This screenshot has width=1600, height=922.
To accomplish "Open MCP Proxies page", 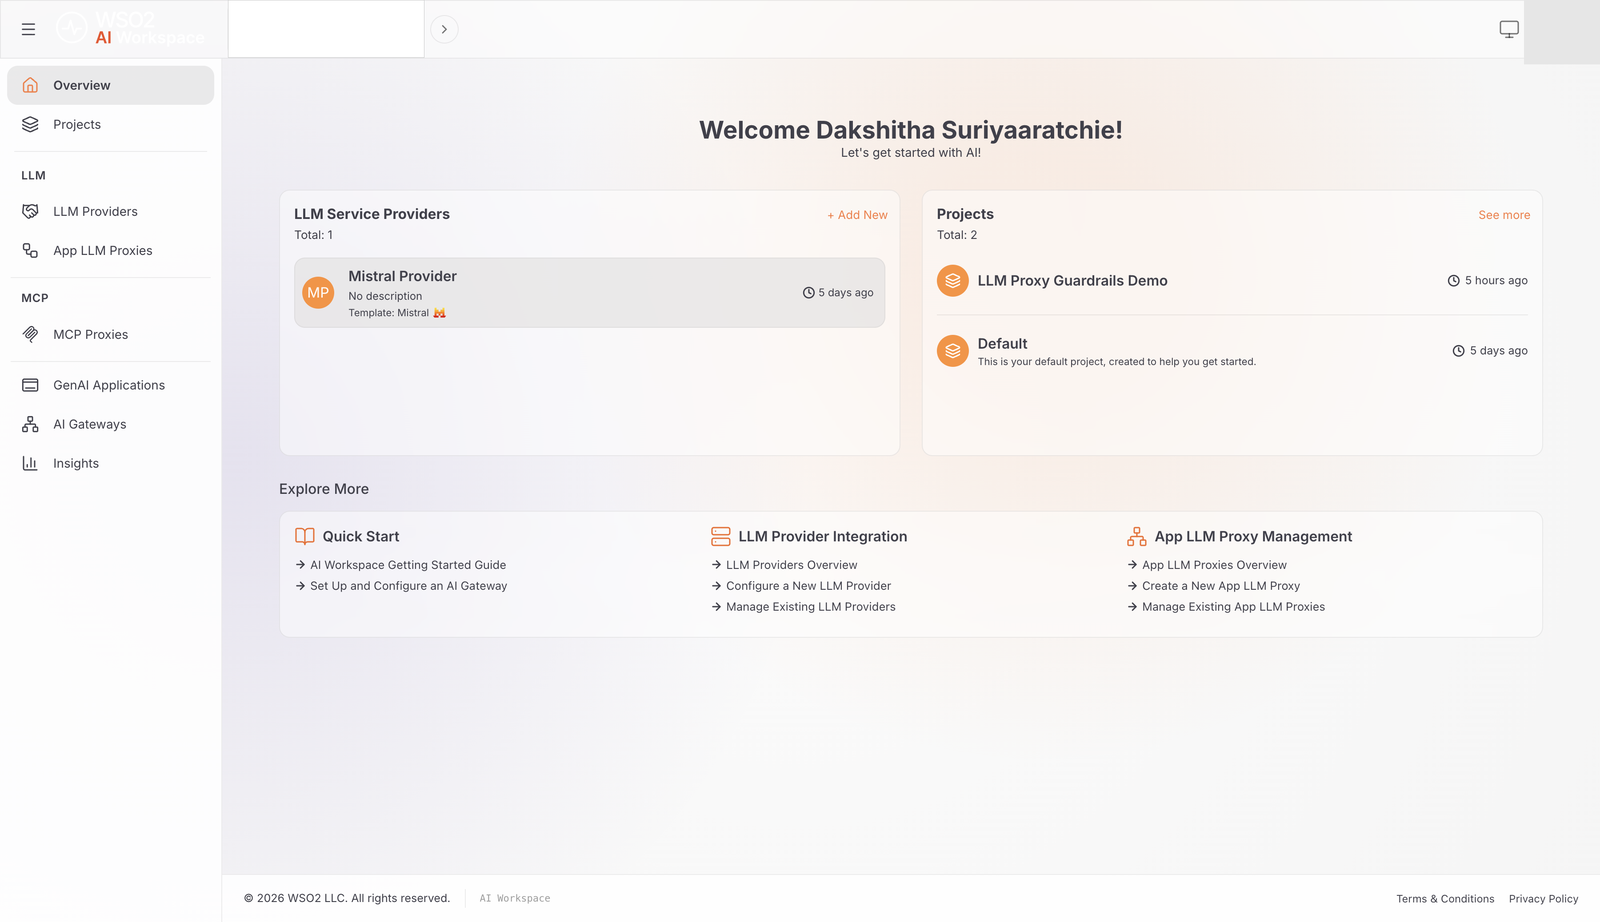I will [111, 334].
